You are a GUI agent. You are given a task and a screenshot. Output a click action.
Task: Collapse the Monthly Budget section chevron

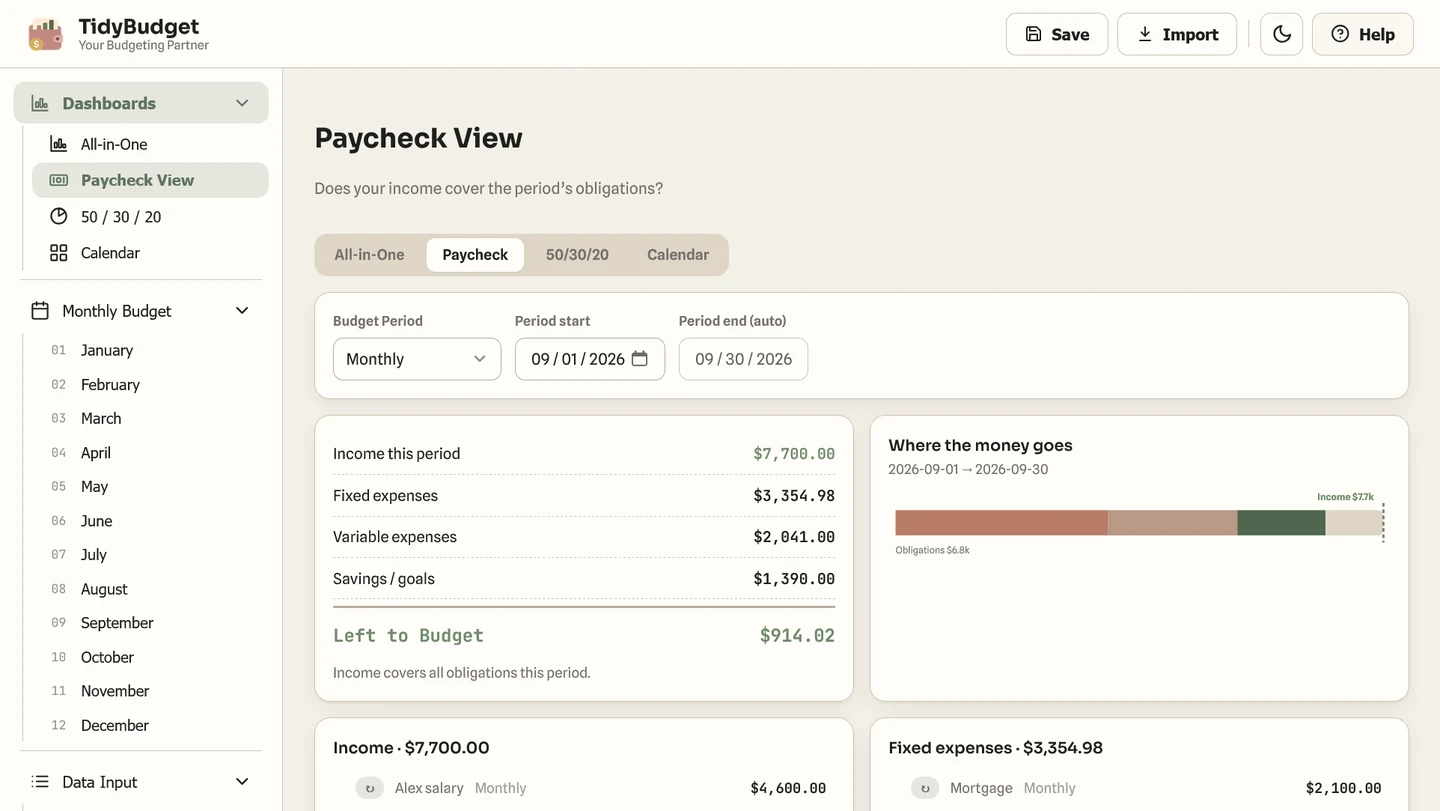pos(242,311)
